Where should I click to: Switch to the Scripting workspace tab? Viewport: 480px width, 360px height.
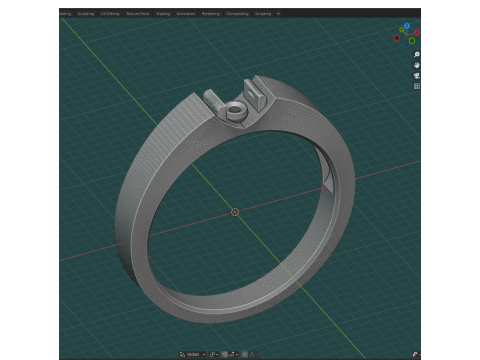point(263,14)
